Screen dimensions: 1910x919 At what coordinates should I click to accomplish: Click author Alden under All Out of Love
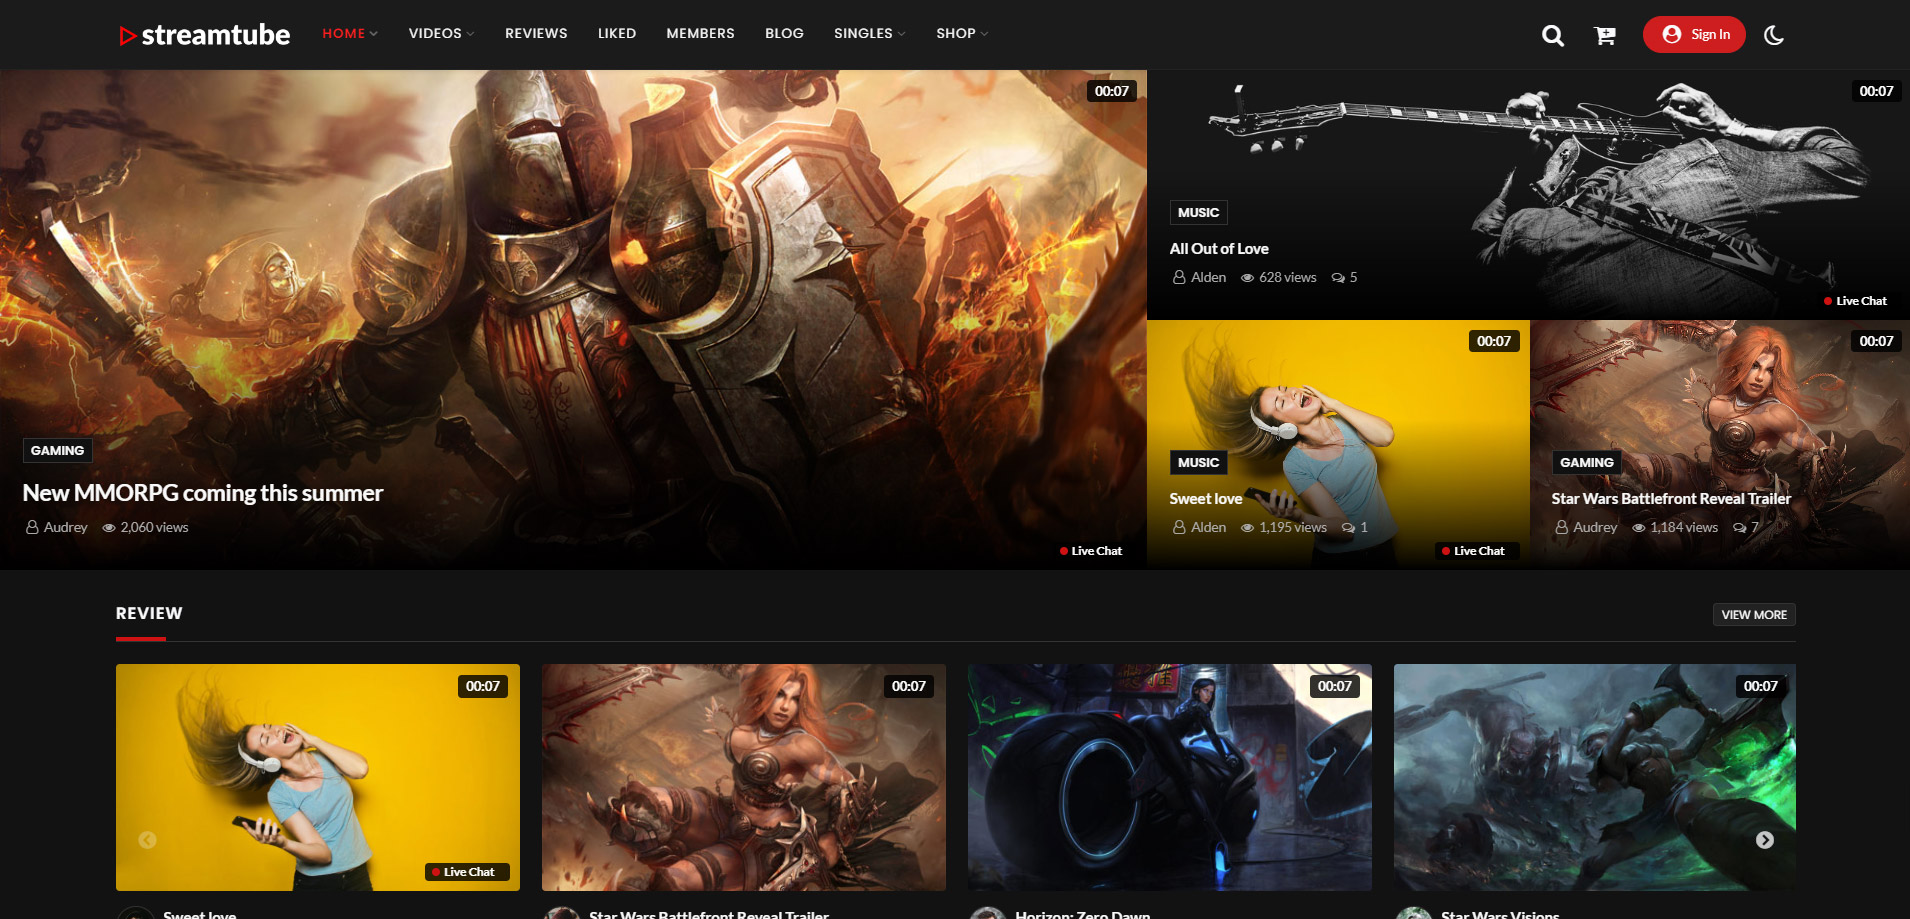click(x=1208, y=277)
